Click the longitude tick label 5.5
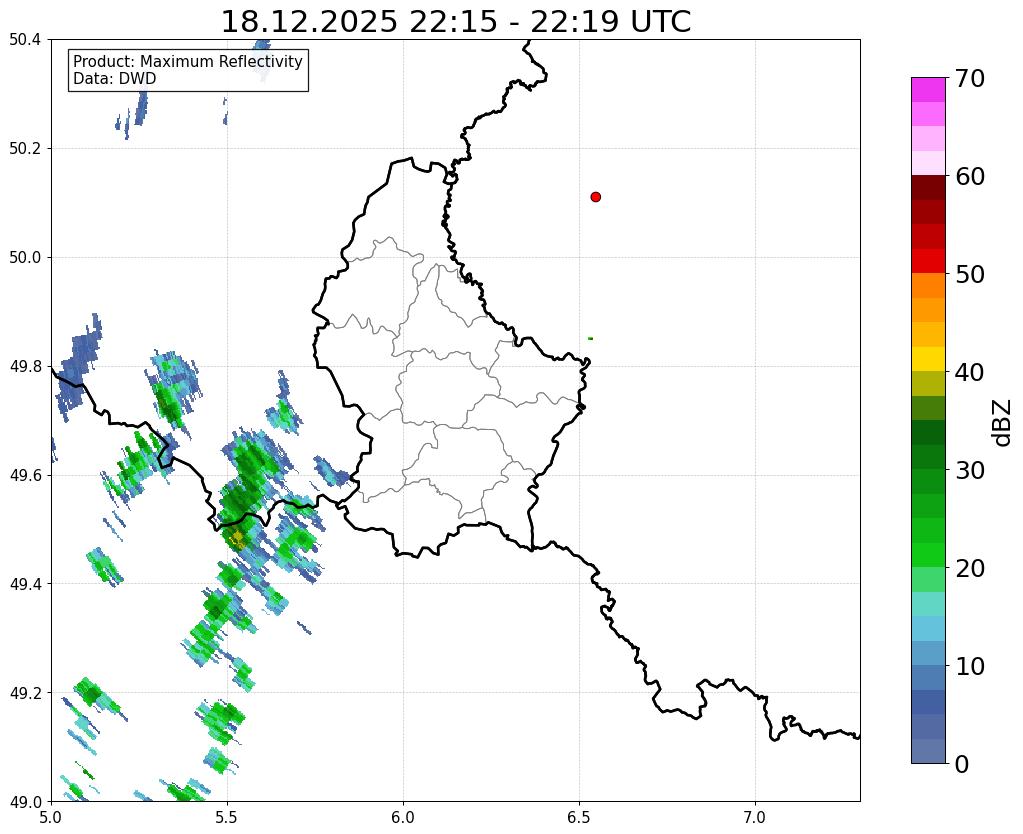 click(227, 817)
